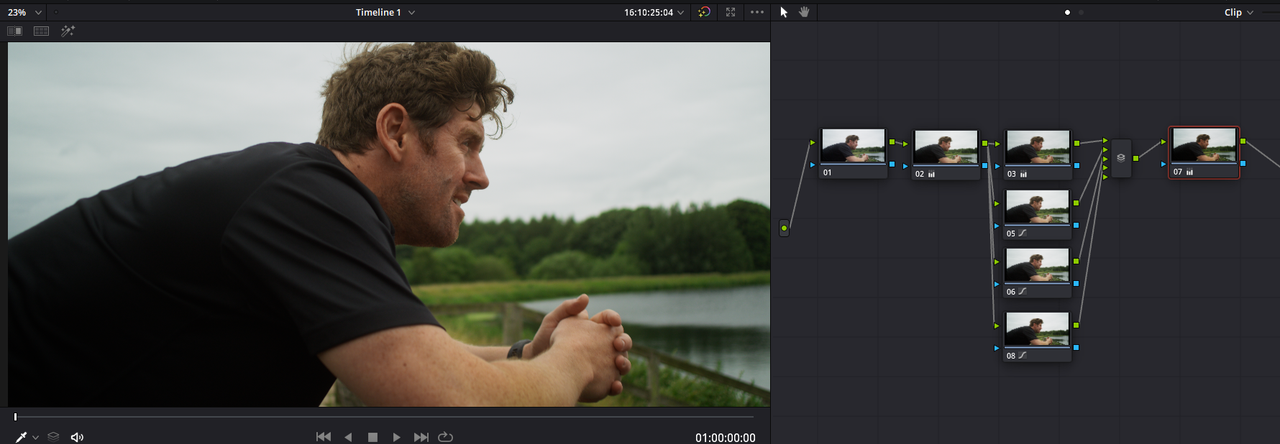Toggle loop playback
1280x444 pixels.
tap(446, 437)
